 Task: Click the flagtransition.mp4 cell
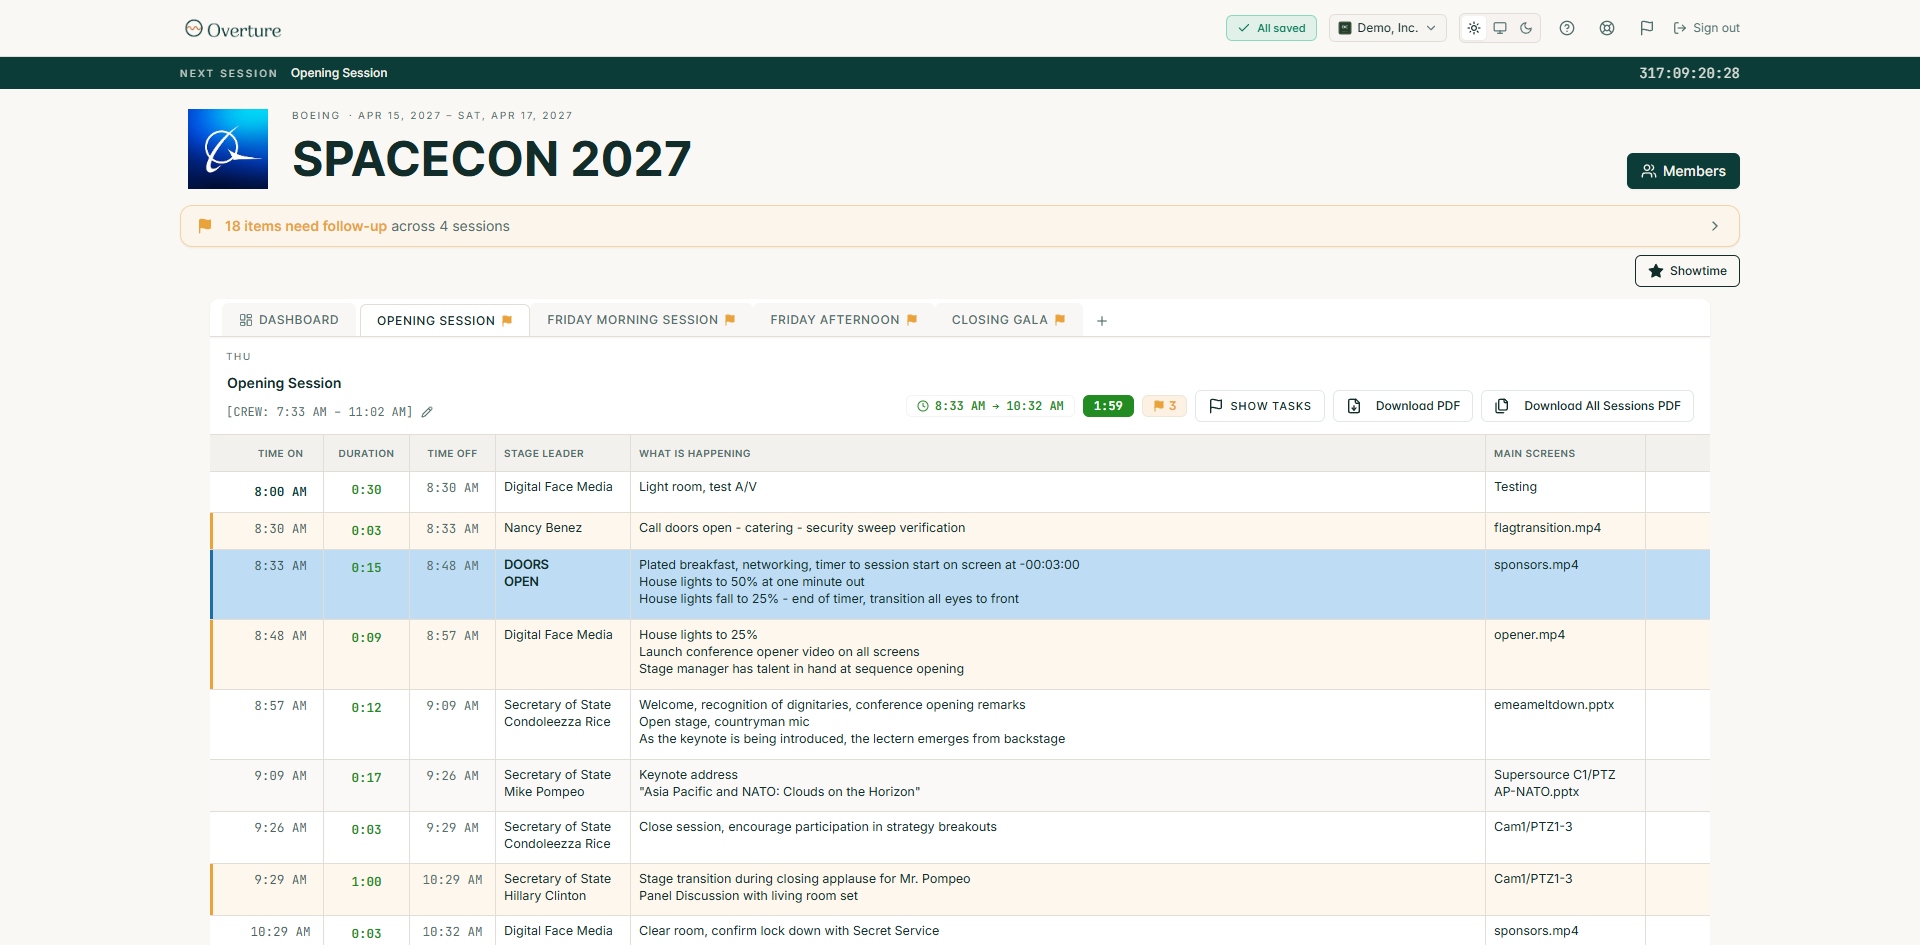(1565, 531)
